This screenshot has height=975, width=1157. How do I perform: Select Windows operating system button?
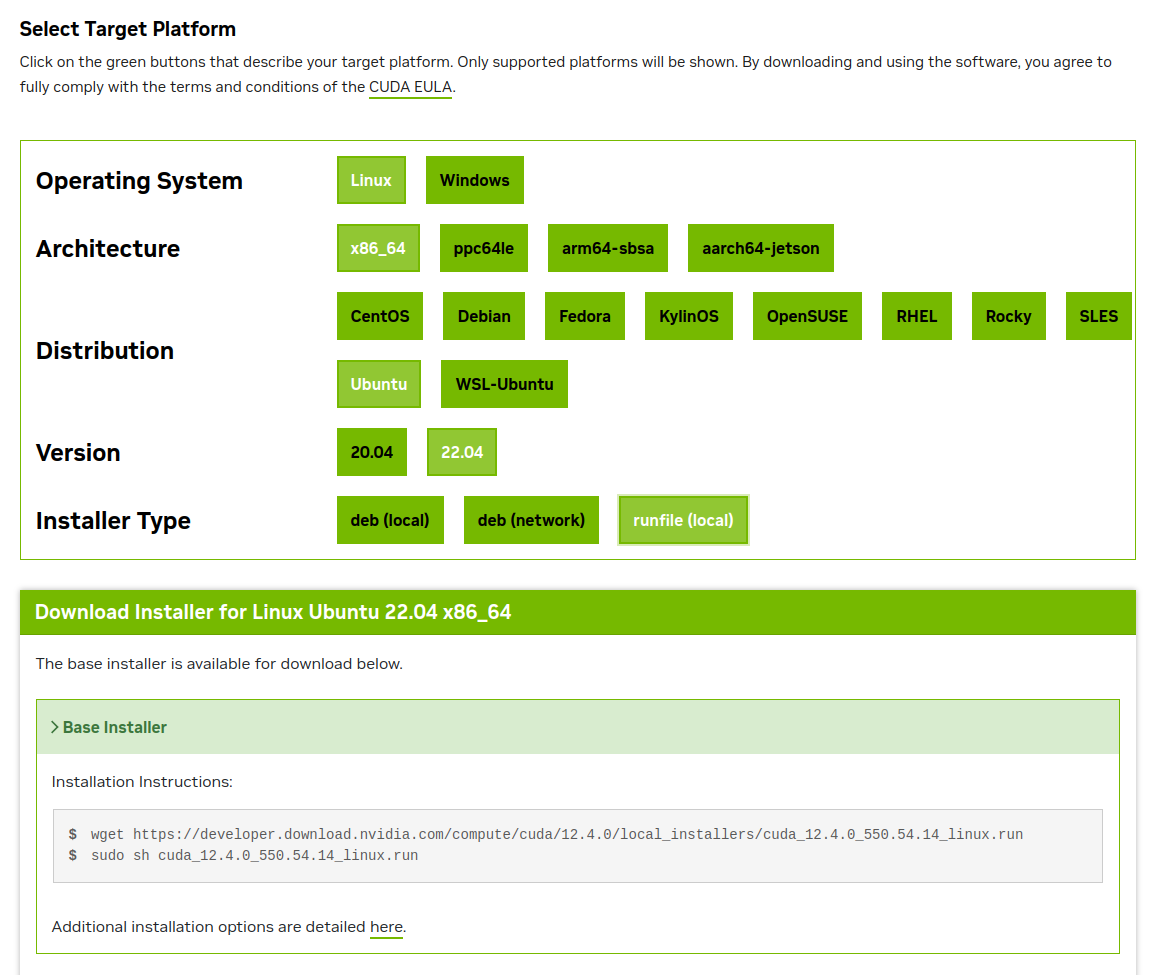tap(474, 180)
